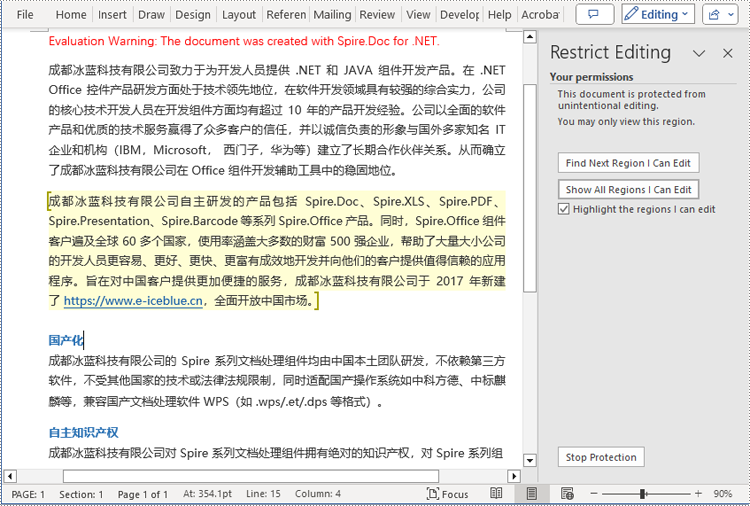Click Page 1 of 1 indicator
The height and width of the screenshot is (506, 750).
(x=143, y=495)
